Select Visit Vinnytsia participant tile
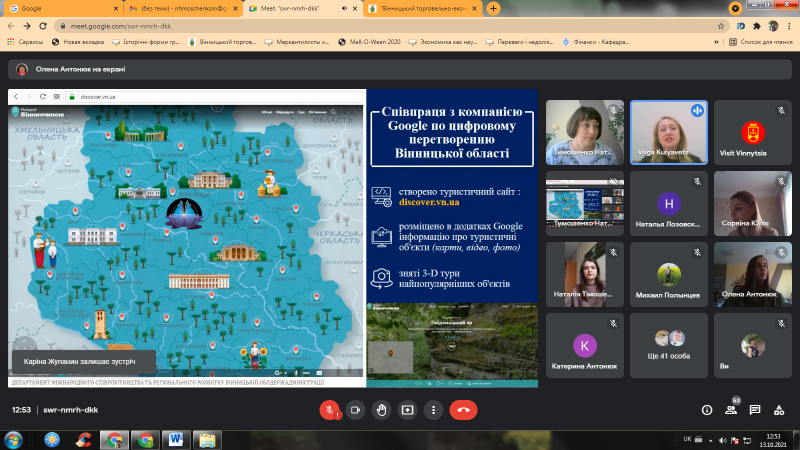The width and height of the screenshot is (800, 450). (x=753, y=132)
